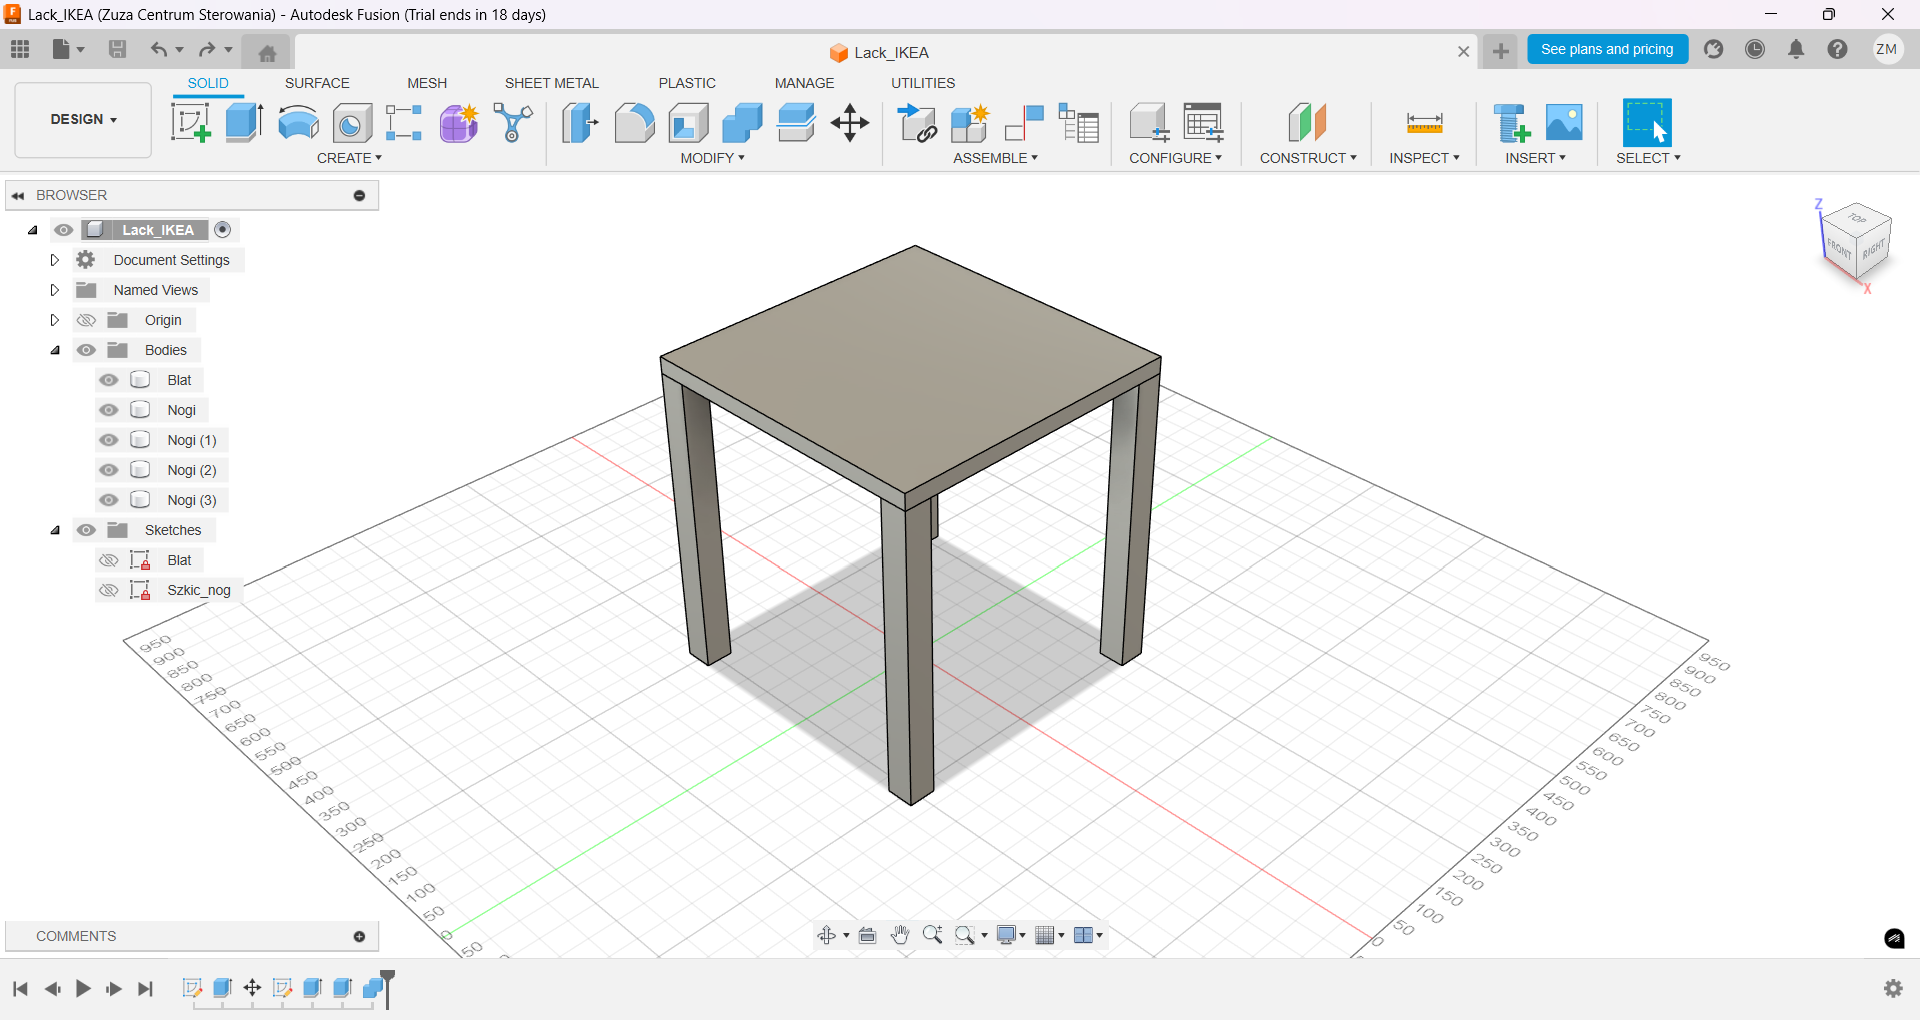The width and height of the screenshot is (1920, 1020).
Task: Toggle the Lack_IKEA component activate radio button
Action: [x=223, y=230]
